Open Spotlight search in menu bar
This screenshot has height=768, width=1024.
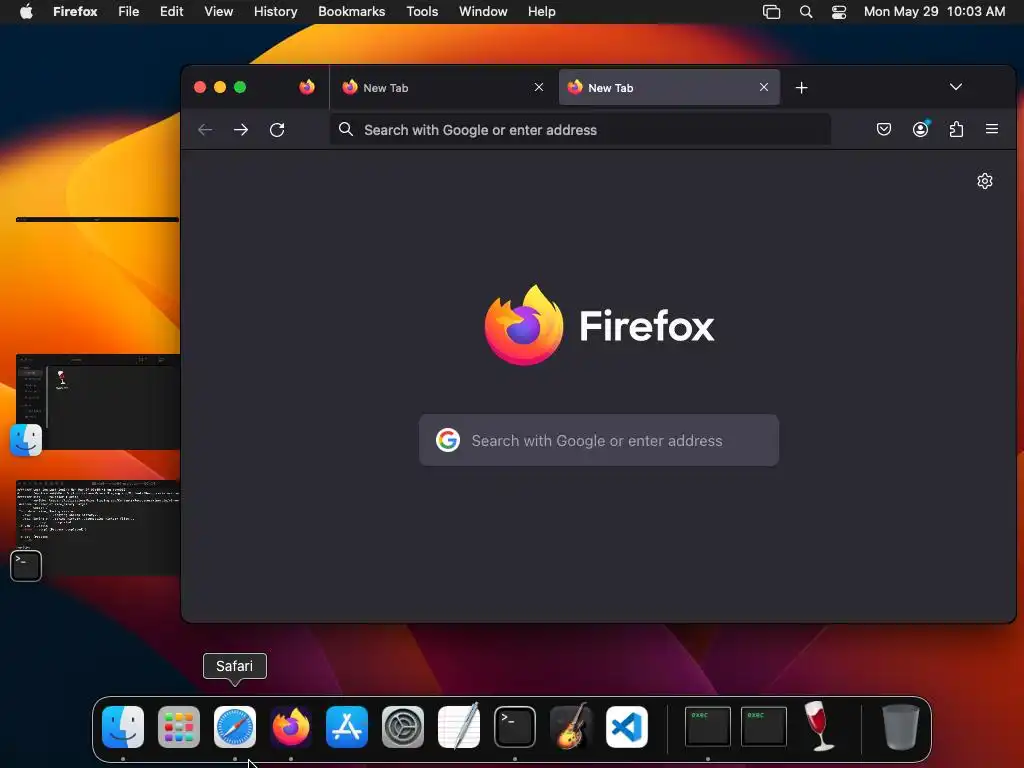(x=806, y=12)
